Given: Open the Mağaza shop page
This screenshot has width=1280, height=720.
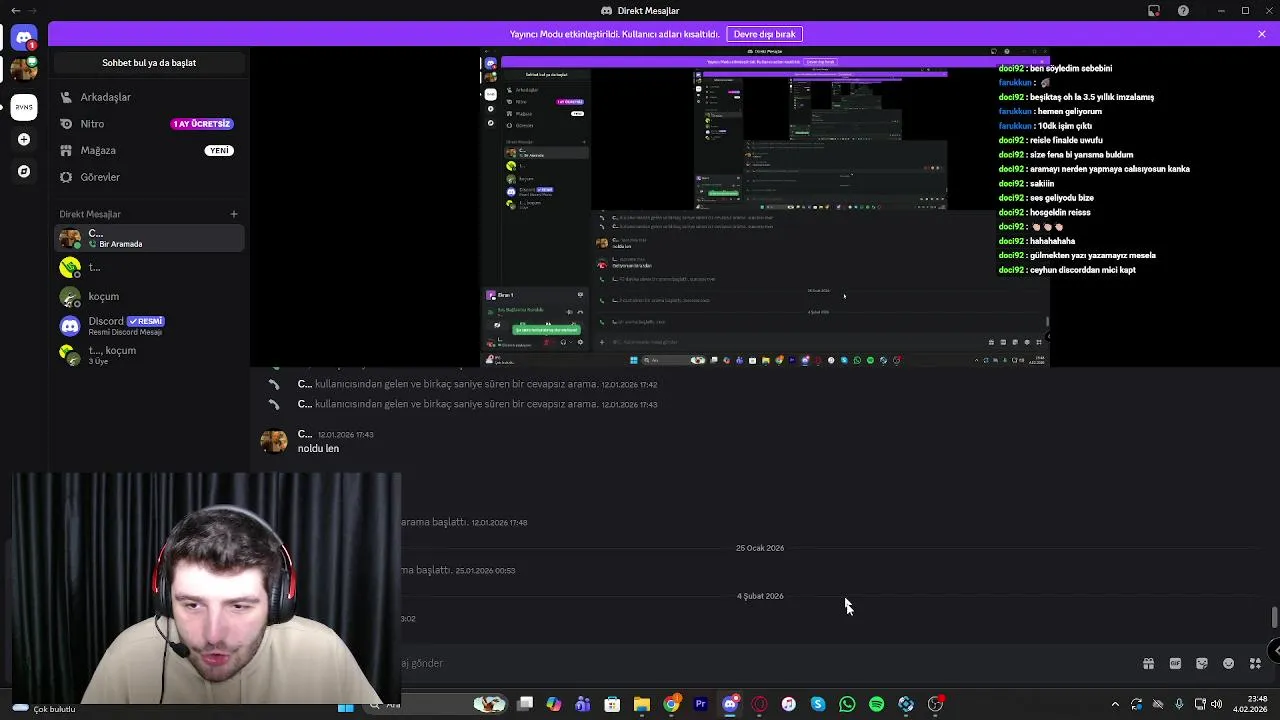Looking at the screenshot, I should coord(148,150).
